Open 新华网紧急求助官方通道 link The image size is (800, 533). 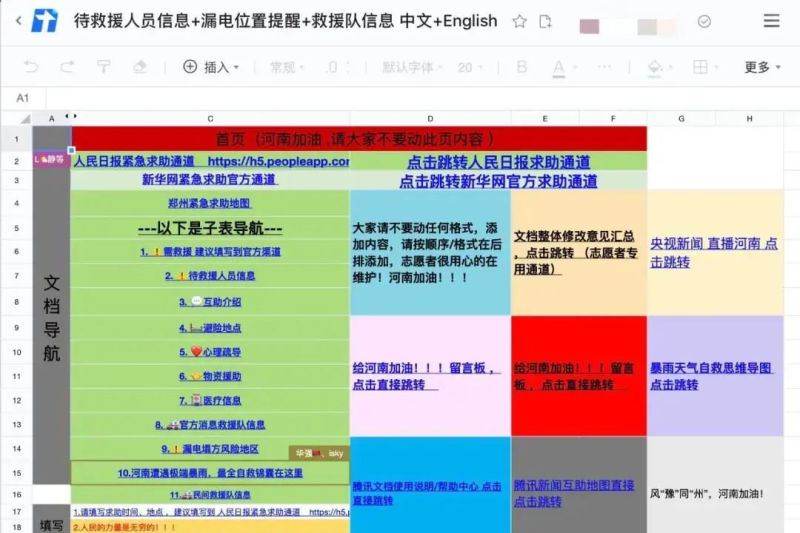point(209,180)
